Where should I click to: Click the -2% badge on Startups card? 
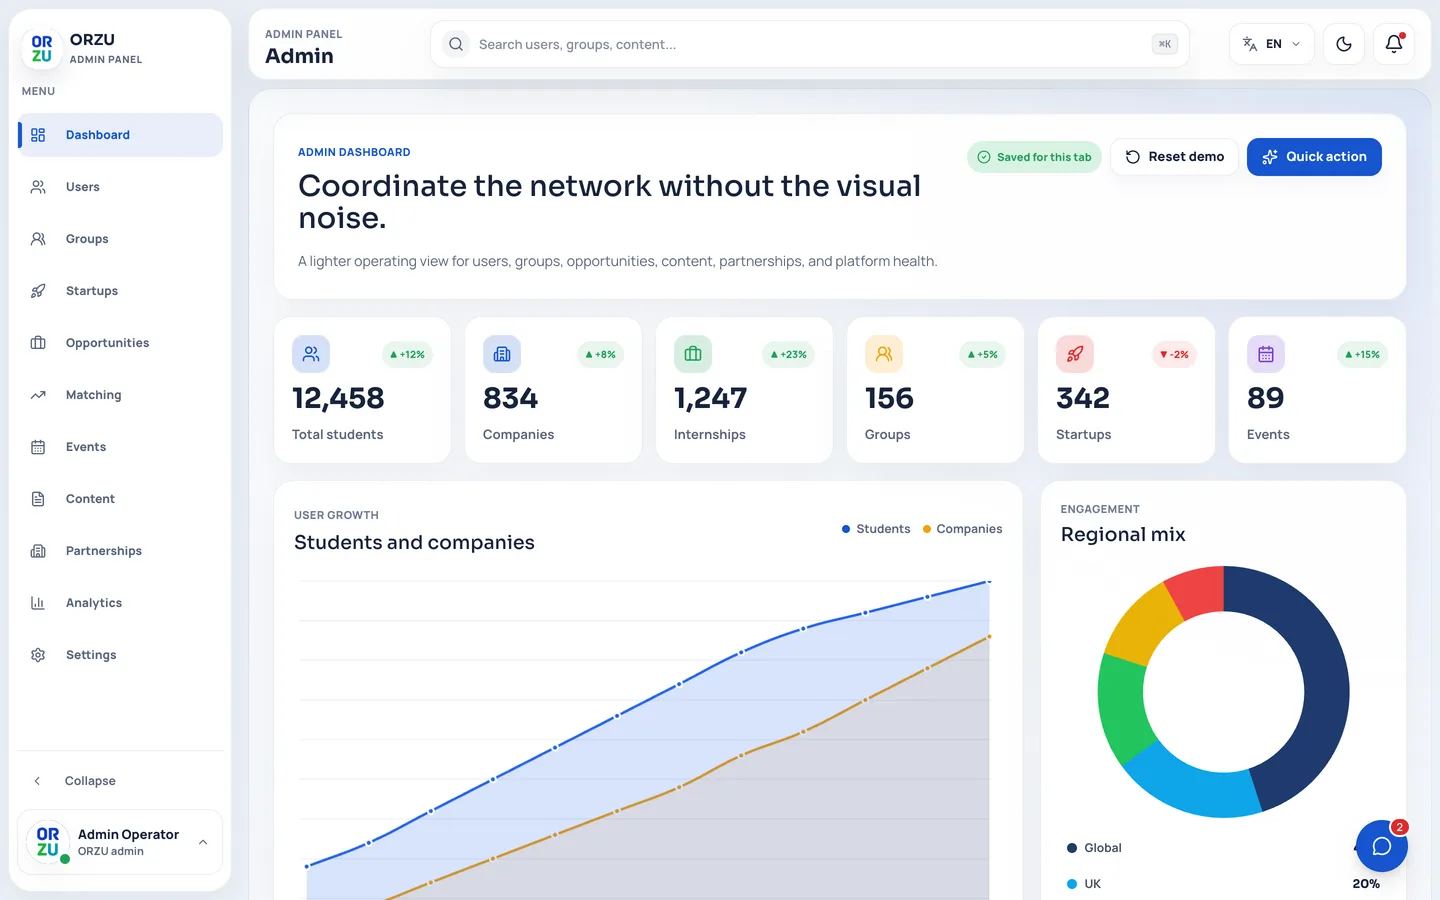[x=1175, y=354]
